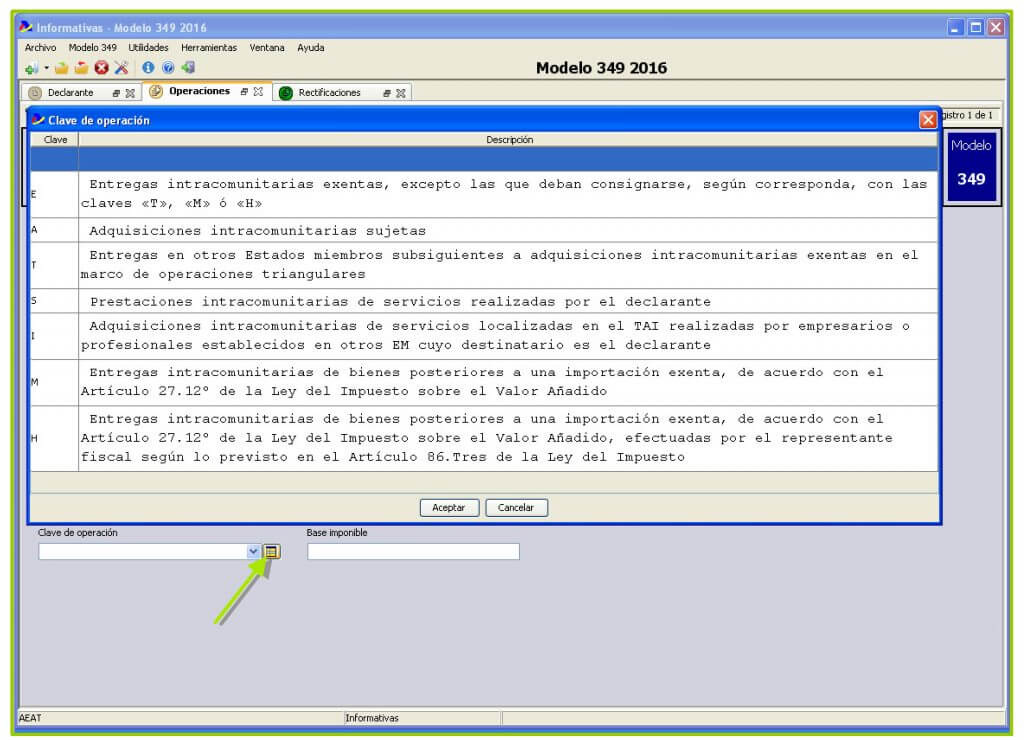
Task: Click the clave lookup table icon
Action: tap(272, 551)
